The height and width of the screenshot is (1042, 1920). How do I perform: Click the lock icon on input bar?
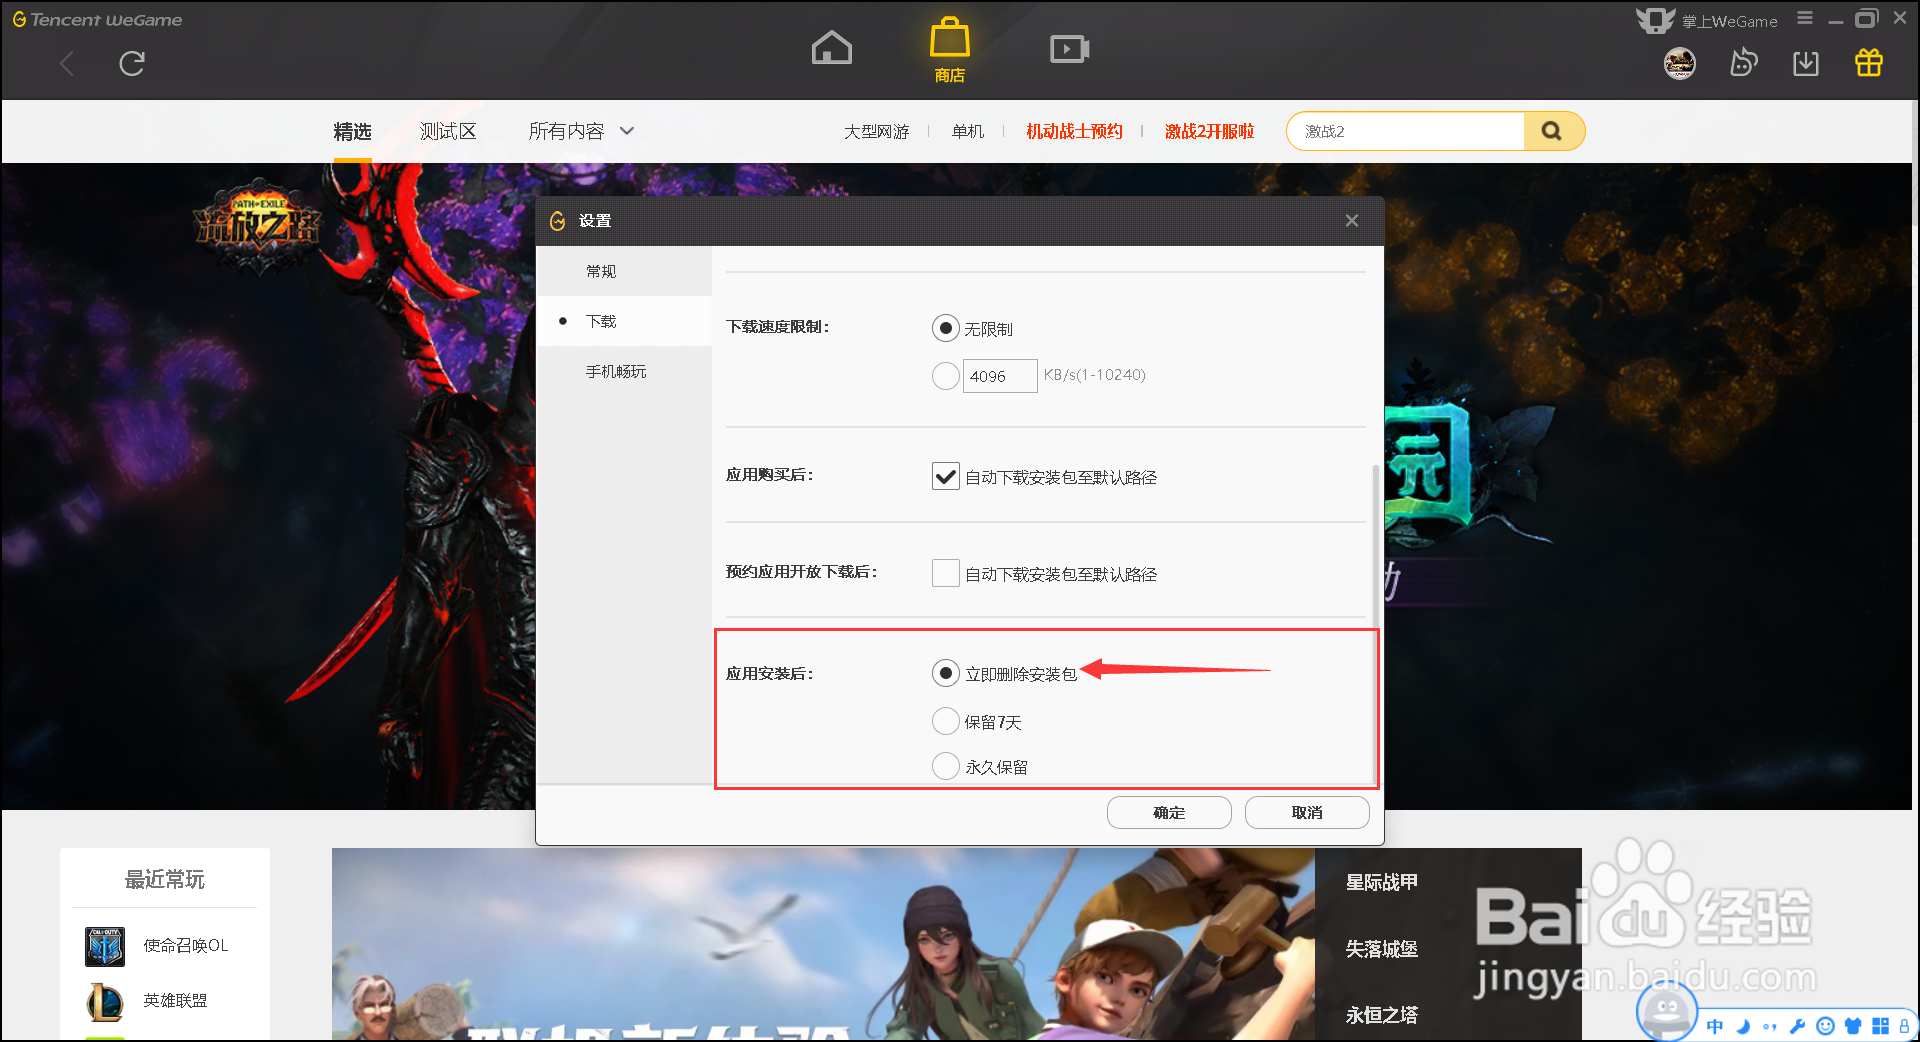click(x=1904, y=1026)
